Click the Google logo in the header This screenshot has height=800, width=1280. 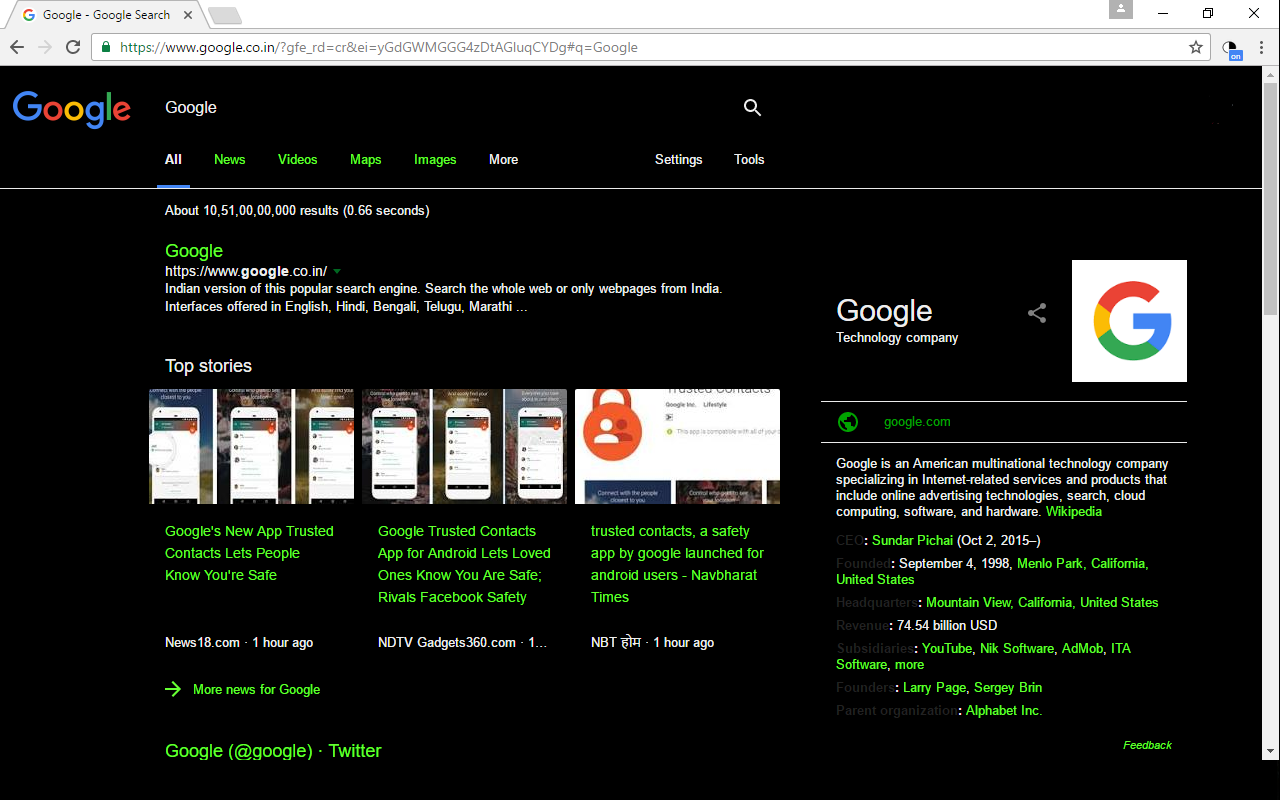[x=72, y=109]
